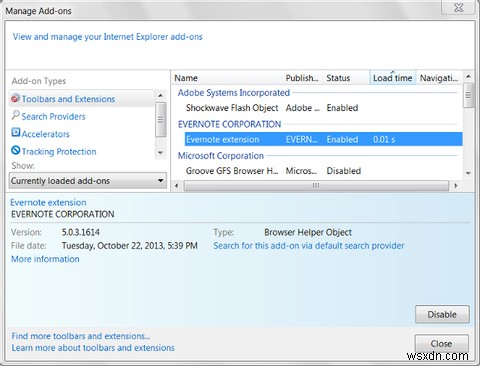Click the add-on list vertical scrollbar thumb
Viewport: 480px width, 366px height.
point(468,95)
